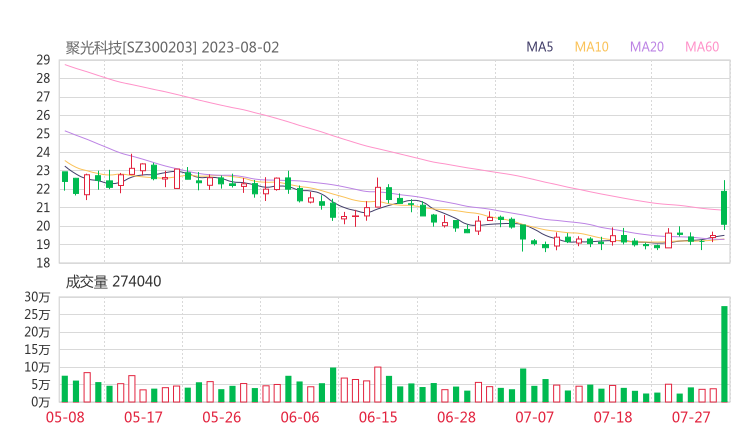The width and height of the screenshot is (740, 440).
Task: Click the 05-17 date label
Action: coord(143,418)
